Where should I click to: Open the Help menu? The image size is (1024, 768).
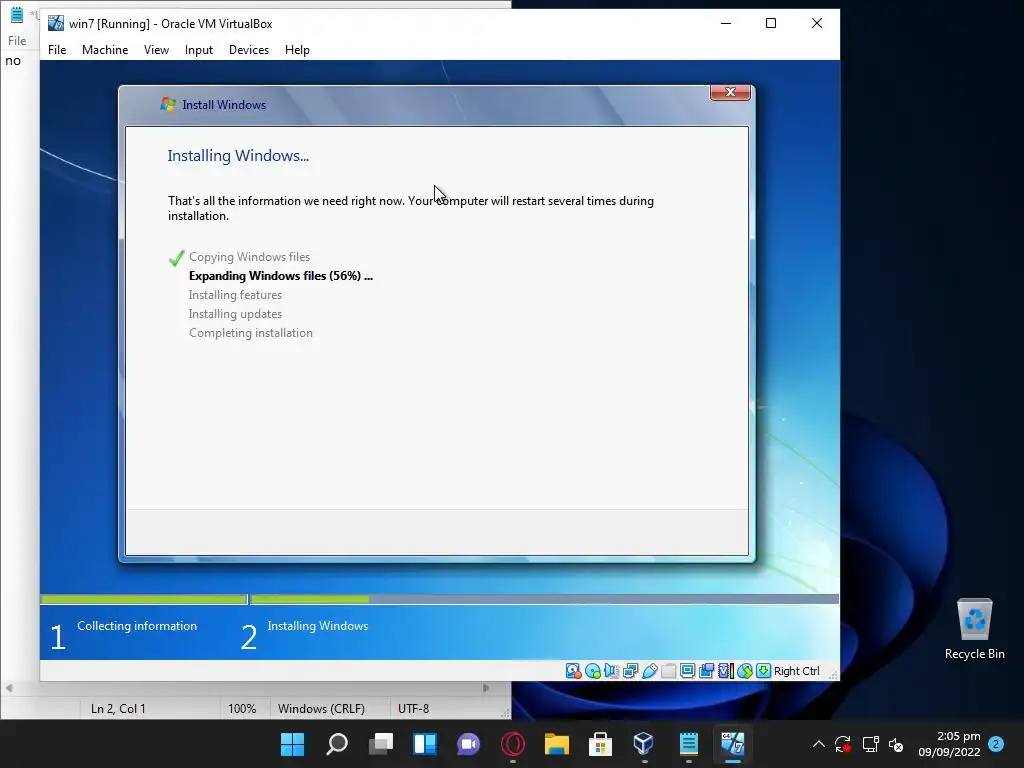(x=297, y=50)
